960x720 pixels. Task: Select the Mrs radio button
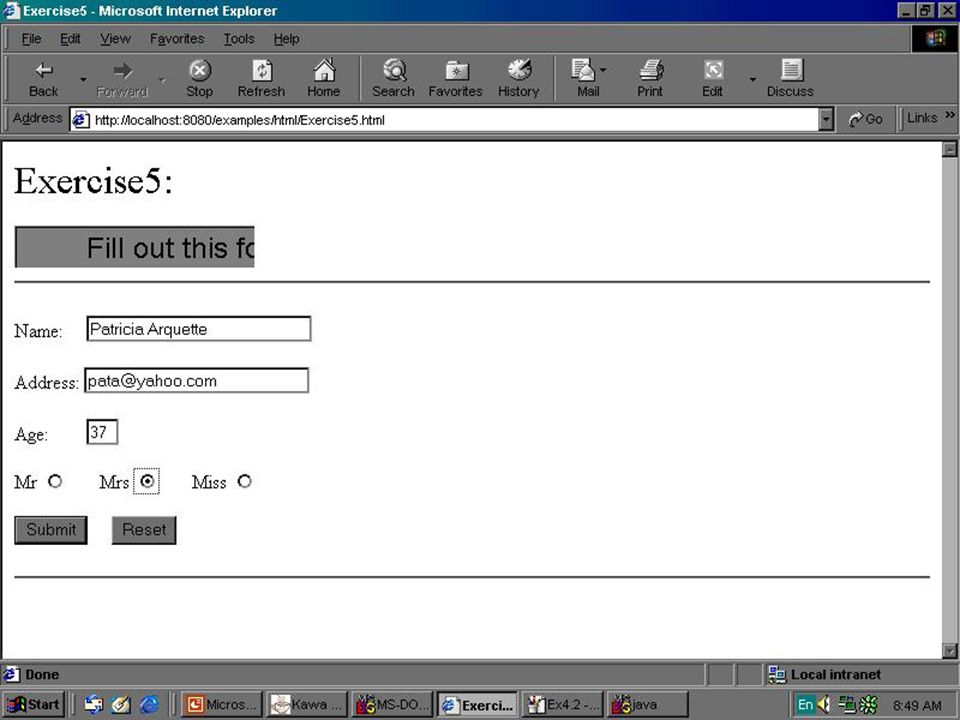pyautogui.click(x=147, y=481)
